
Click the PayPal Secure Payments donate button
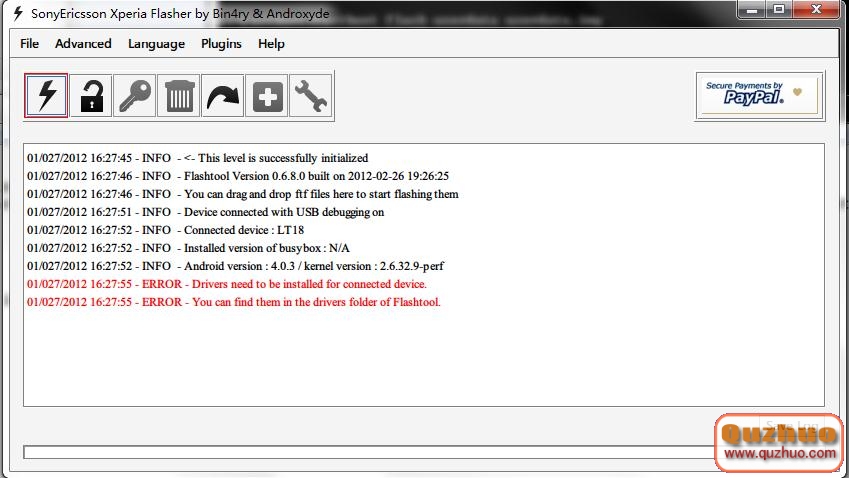coord(760,96)
